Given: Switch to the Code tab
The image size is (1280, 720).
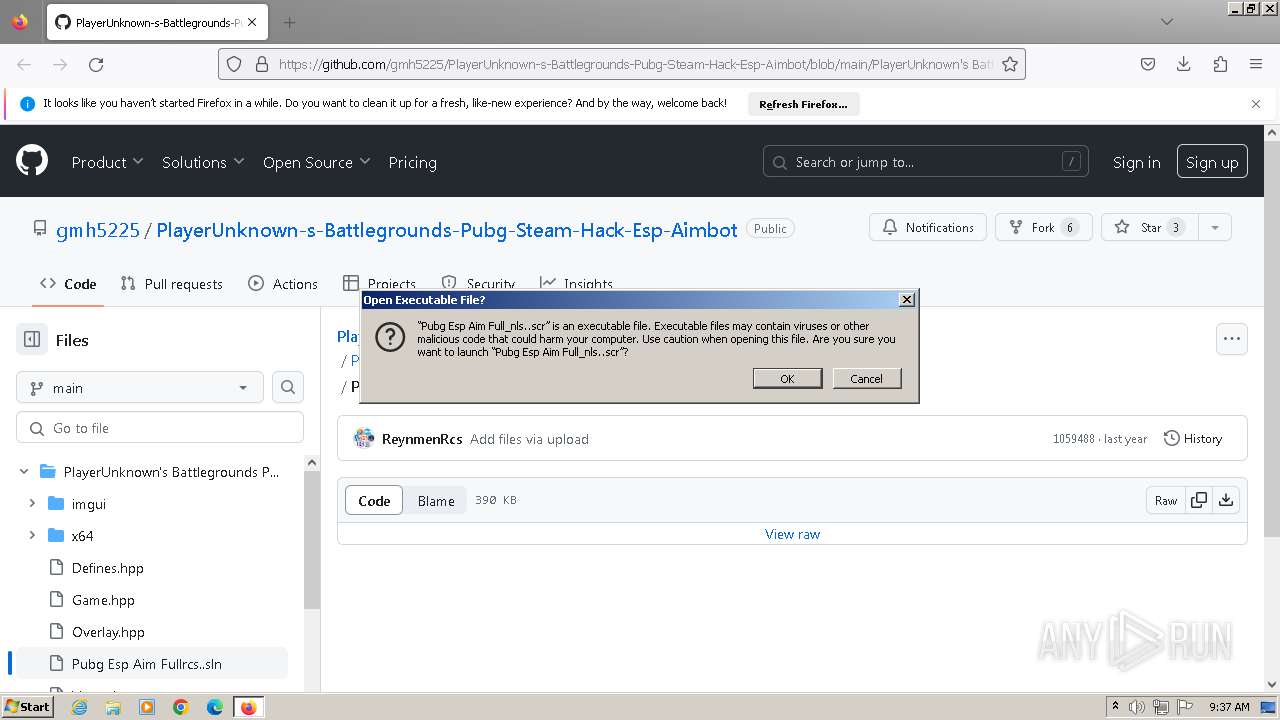Looking at the screenshot, I should coord(68,284).
